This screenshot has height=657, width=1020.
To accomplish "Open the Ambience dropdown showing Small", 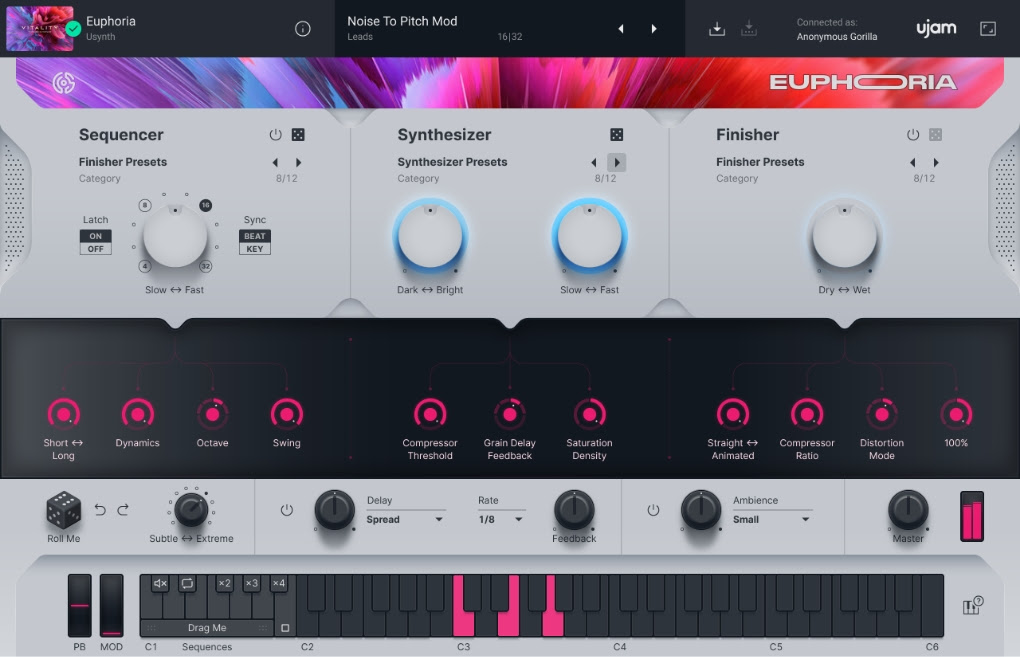I will click(x=772, y=519).
